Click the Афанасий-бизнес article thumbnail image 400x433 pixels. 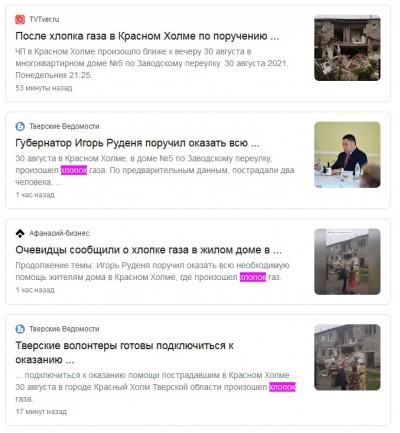tap(347, 262)
